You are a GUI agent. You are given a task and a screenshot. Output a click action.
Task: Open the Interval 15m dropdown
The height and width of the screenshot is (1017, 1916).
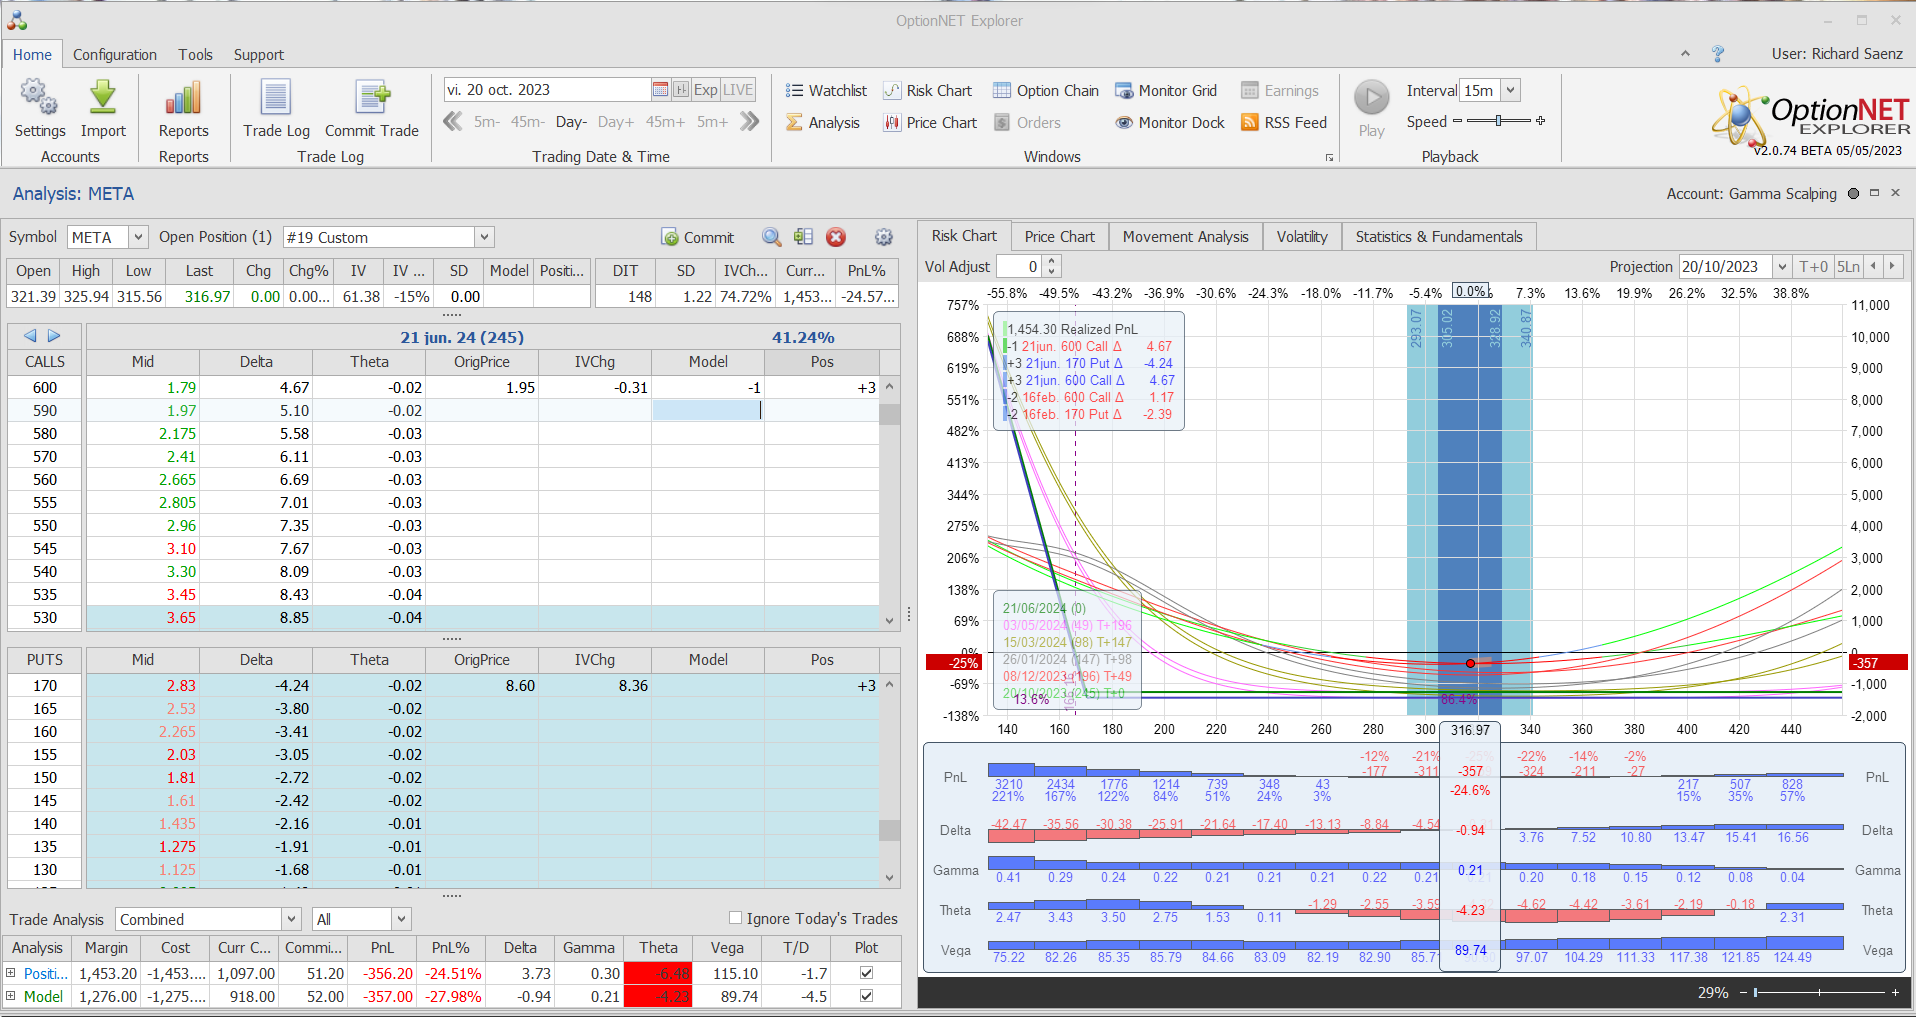point(1511,90)
